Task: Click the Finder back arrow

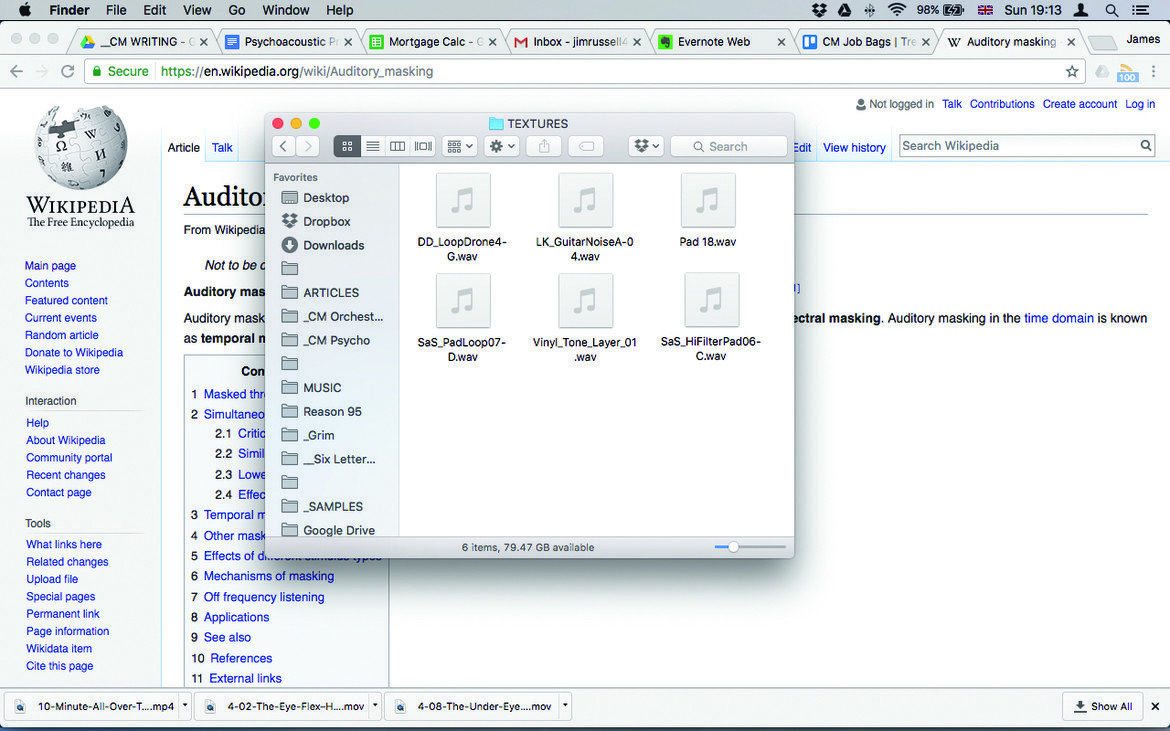Action: pyautogui.click(x=284, y=146)
